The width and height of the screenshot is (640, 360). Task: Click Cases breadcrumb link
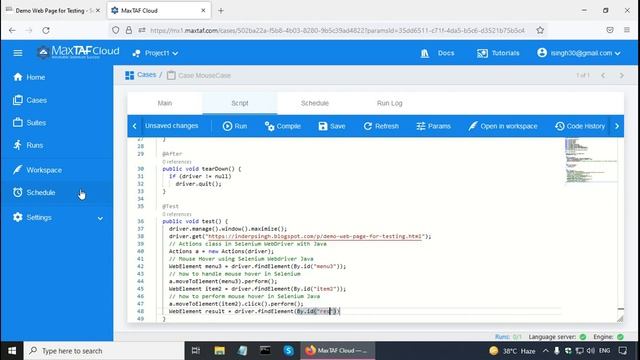point(147,75)
